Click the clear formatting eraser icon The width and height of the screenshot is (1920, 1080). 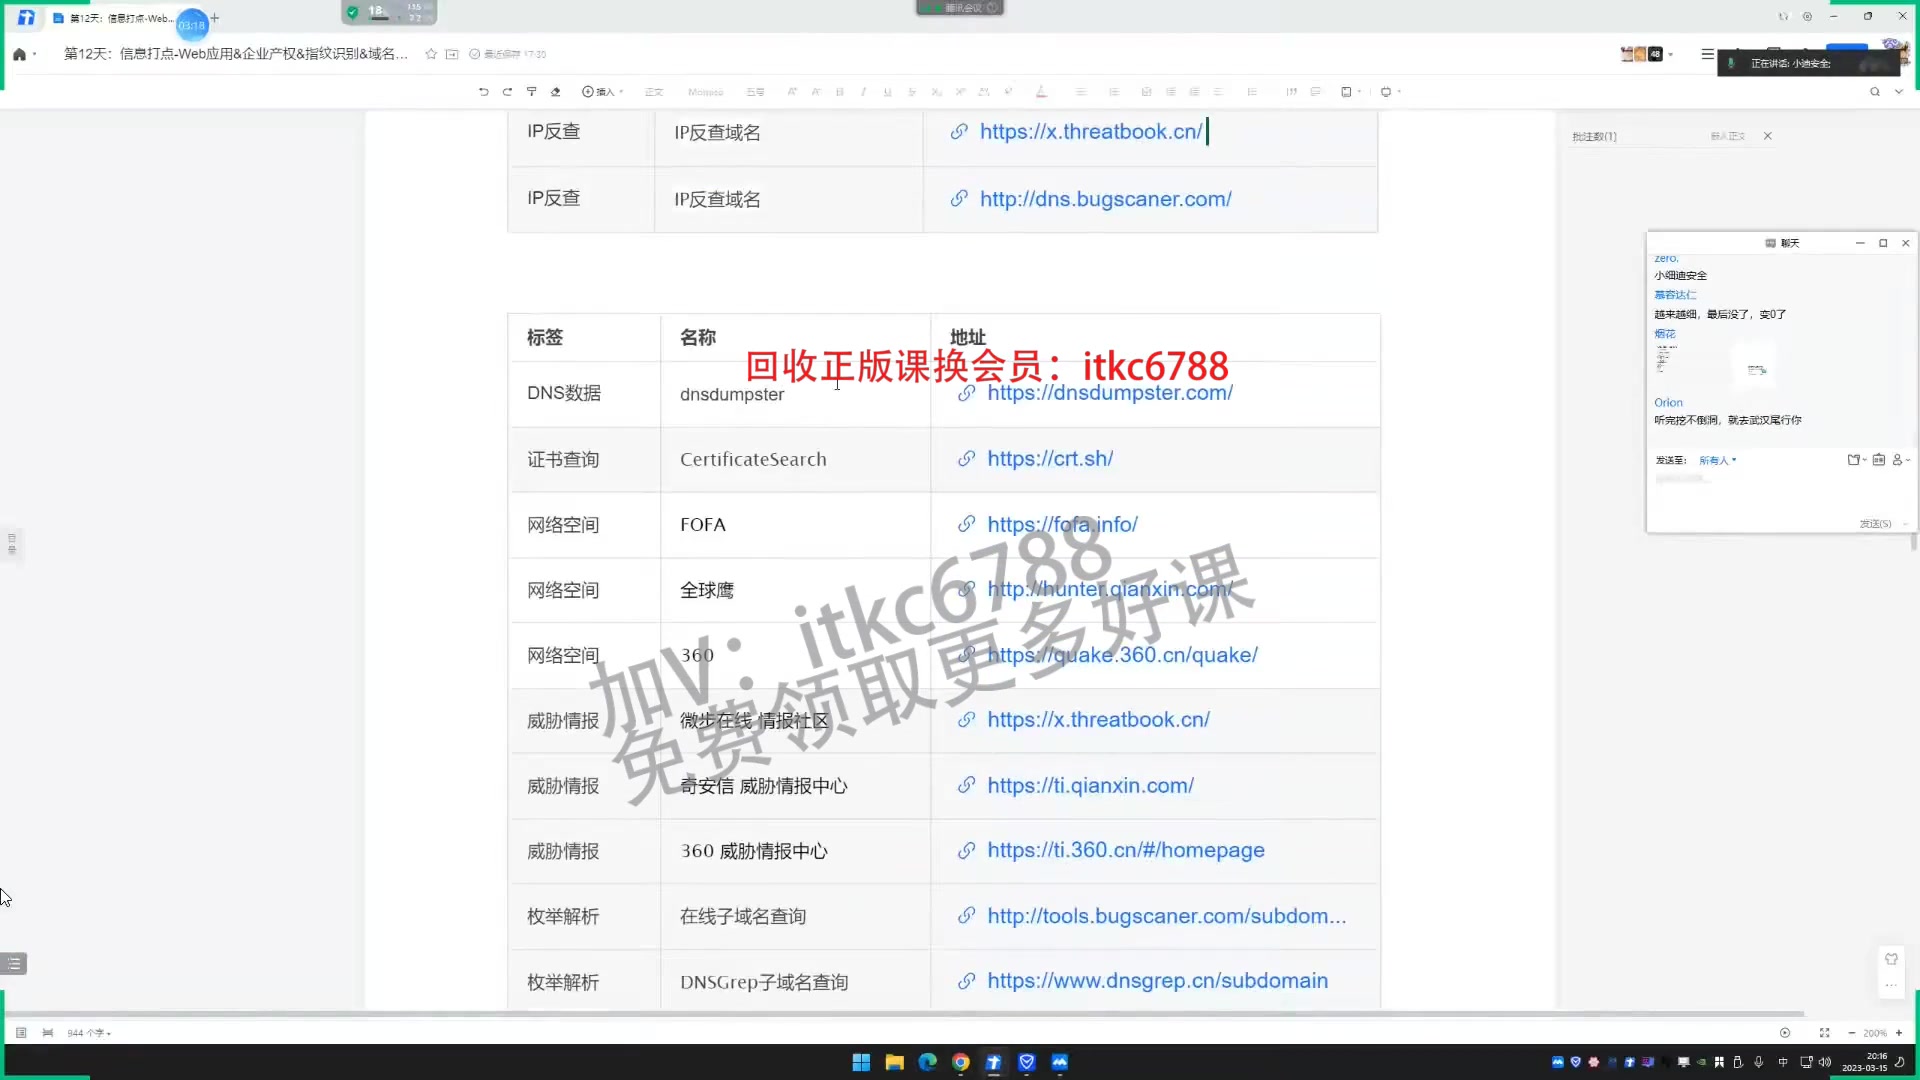click(x=556, y=91)
